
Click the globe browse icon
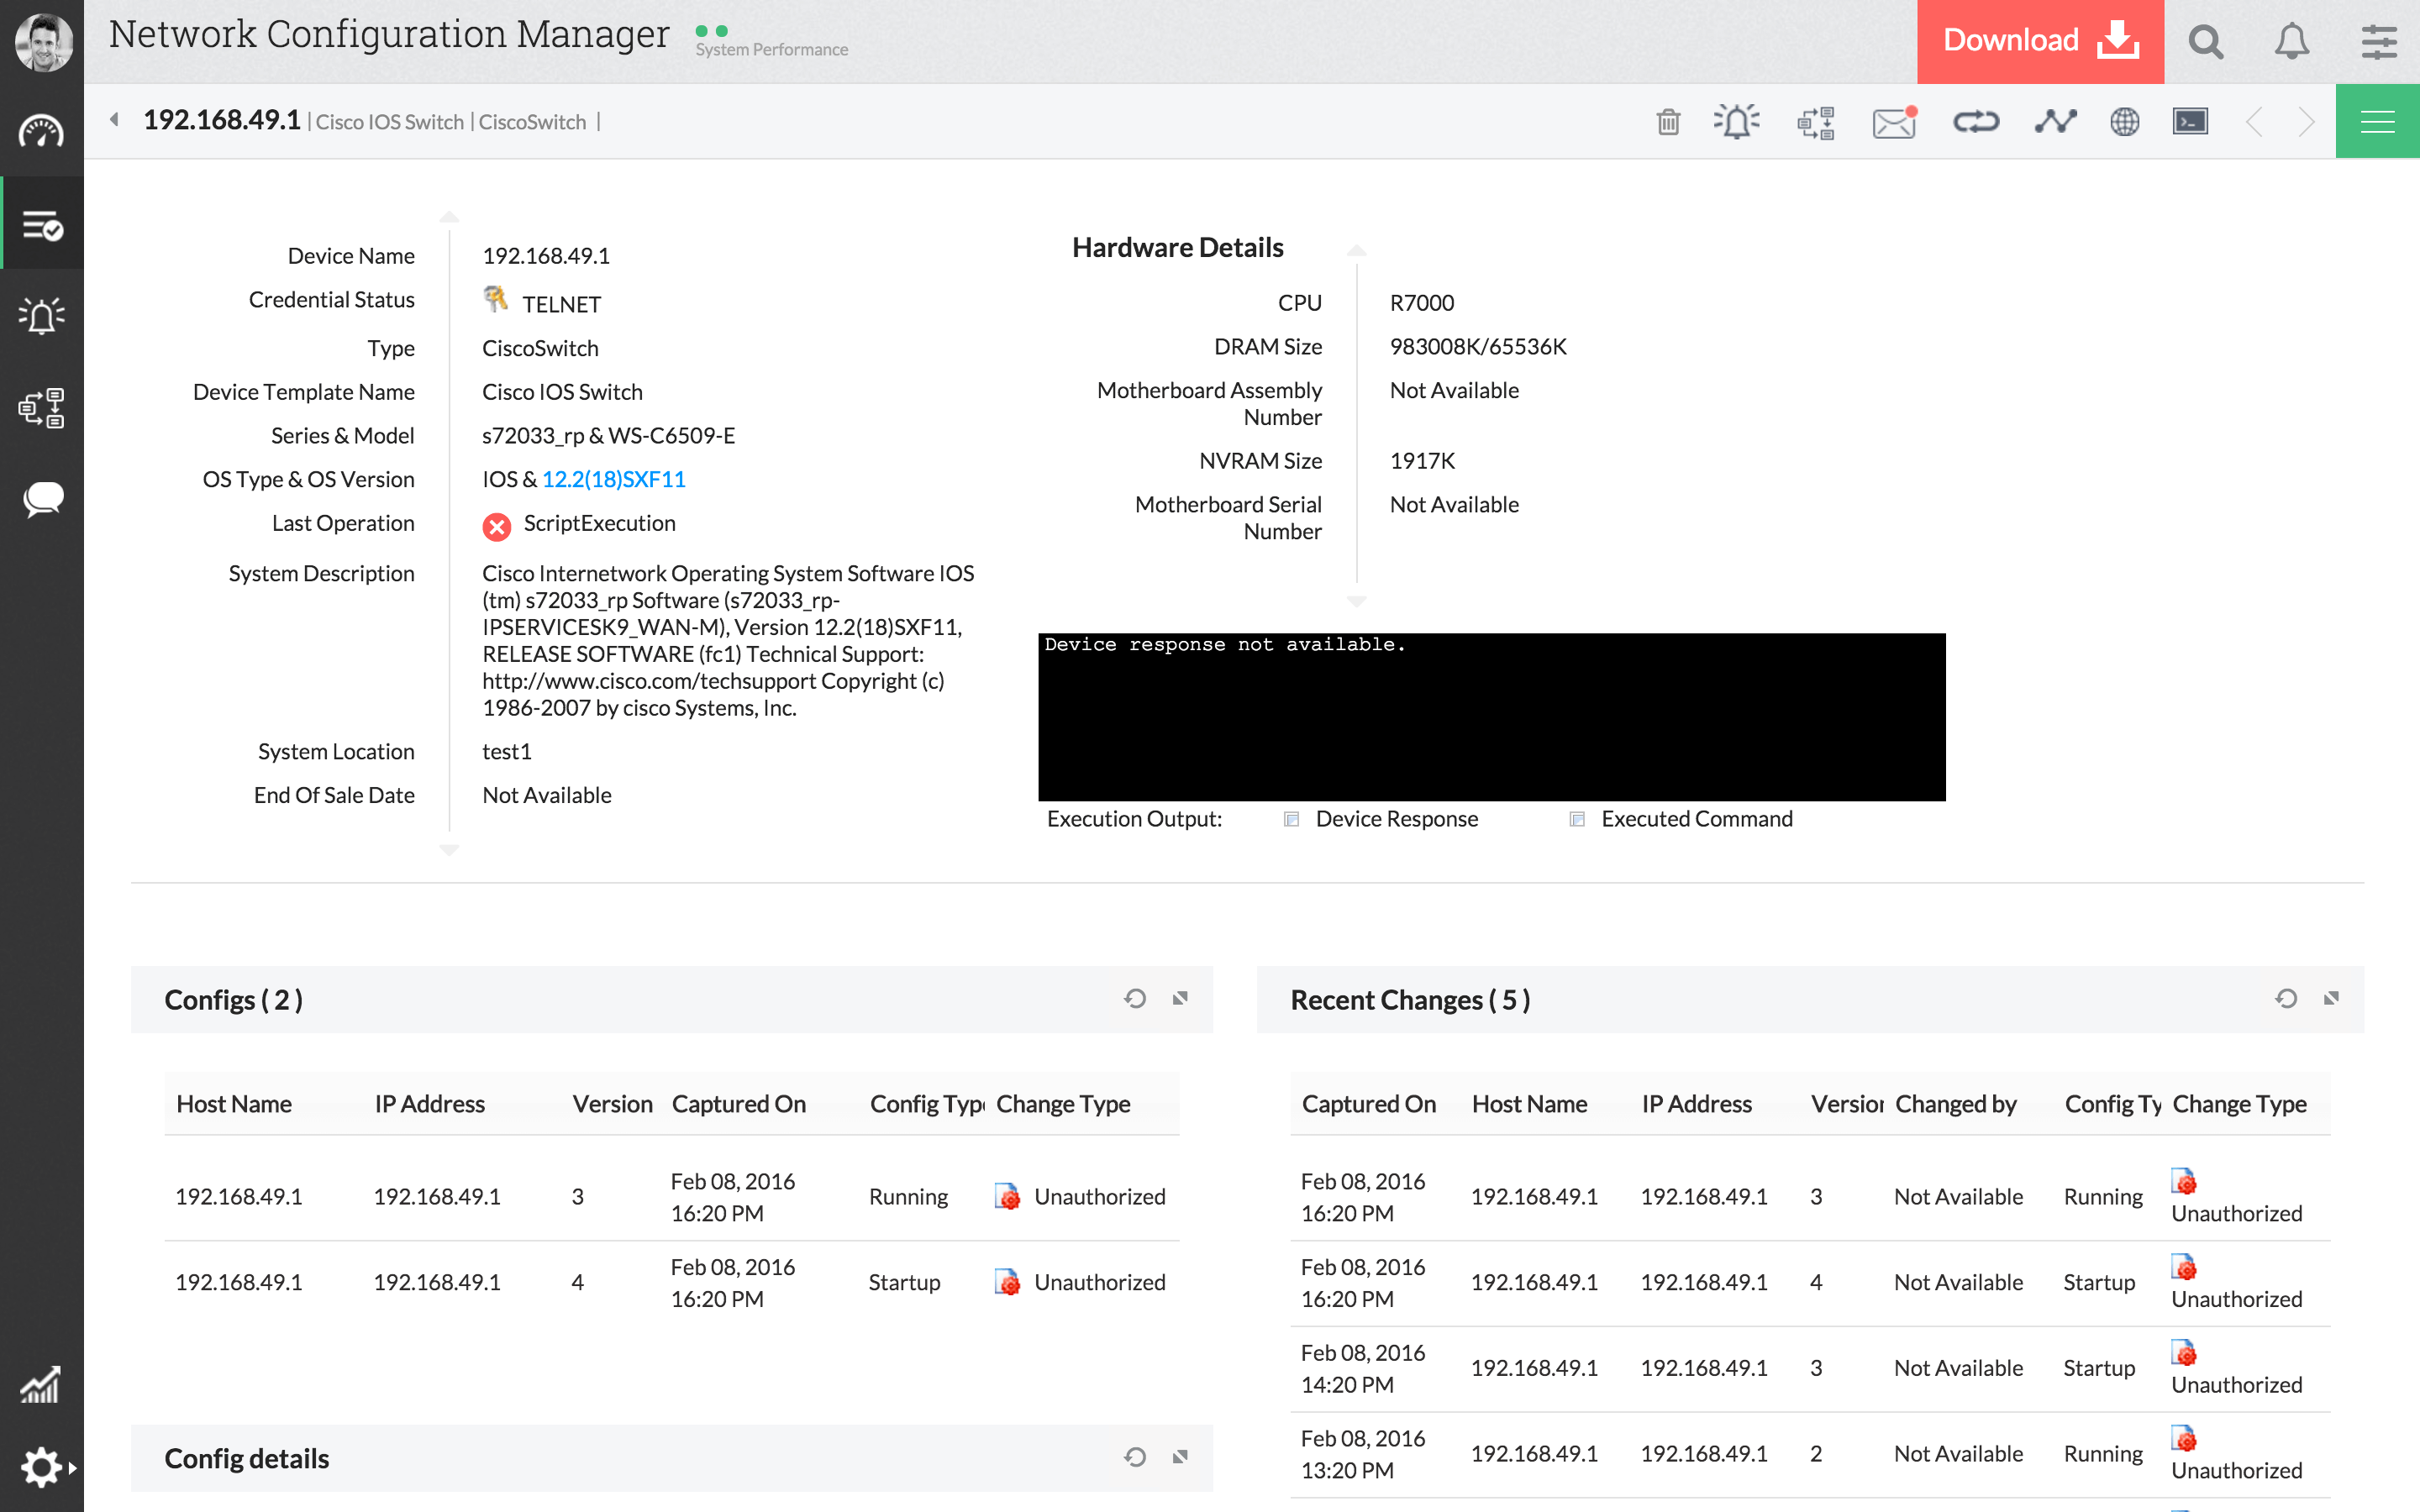pos(2124,122)
